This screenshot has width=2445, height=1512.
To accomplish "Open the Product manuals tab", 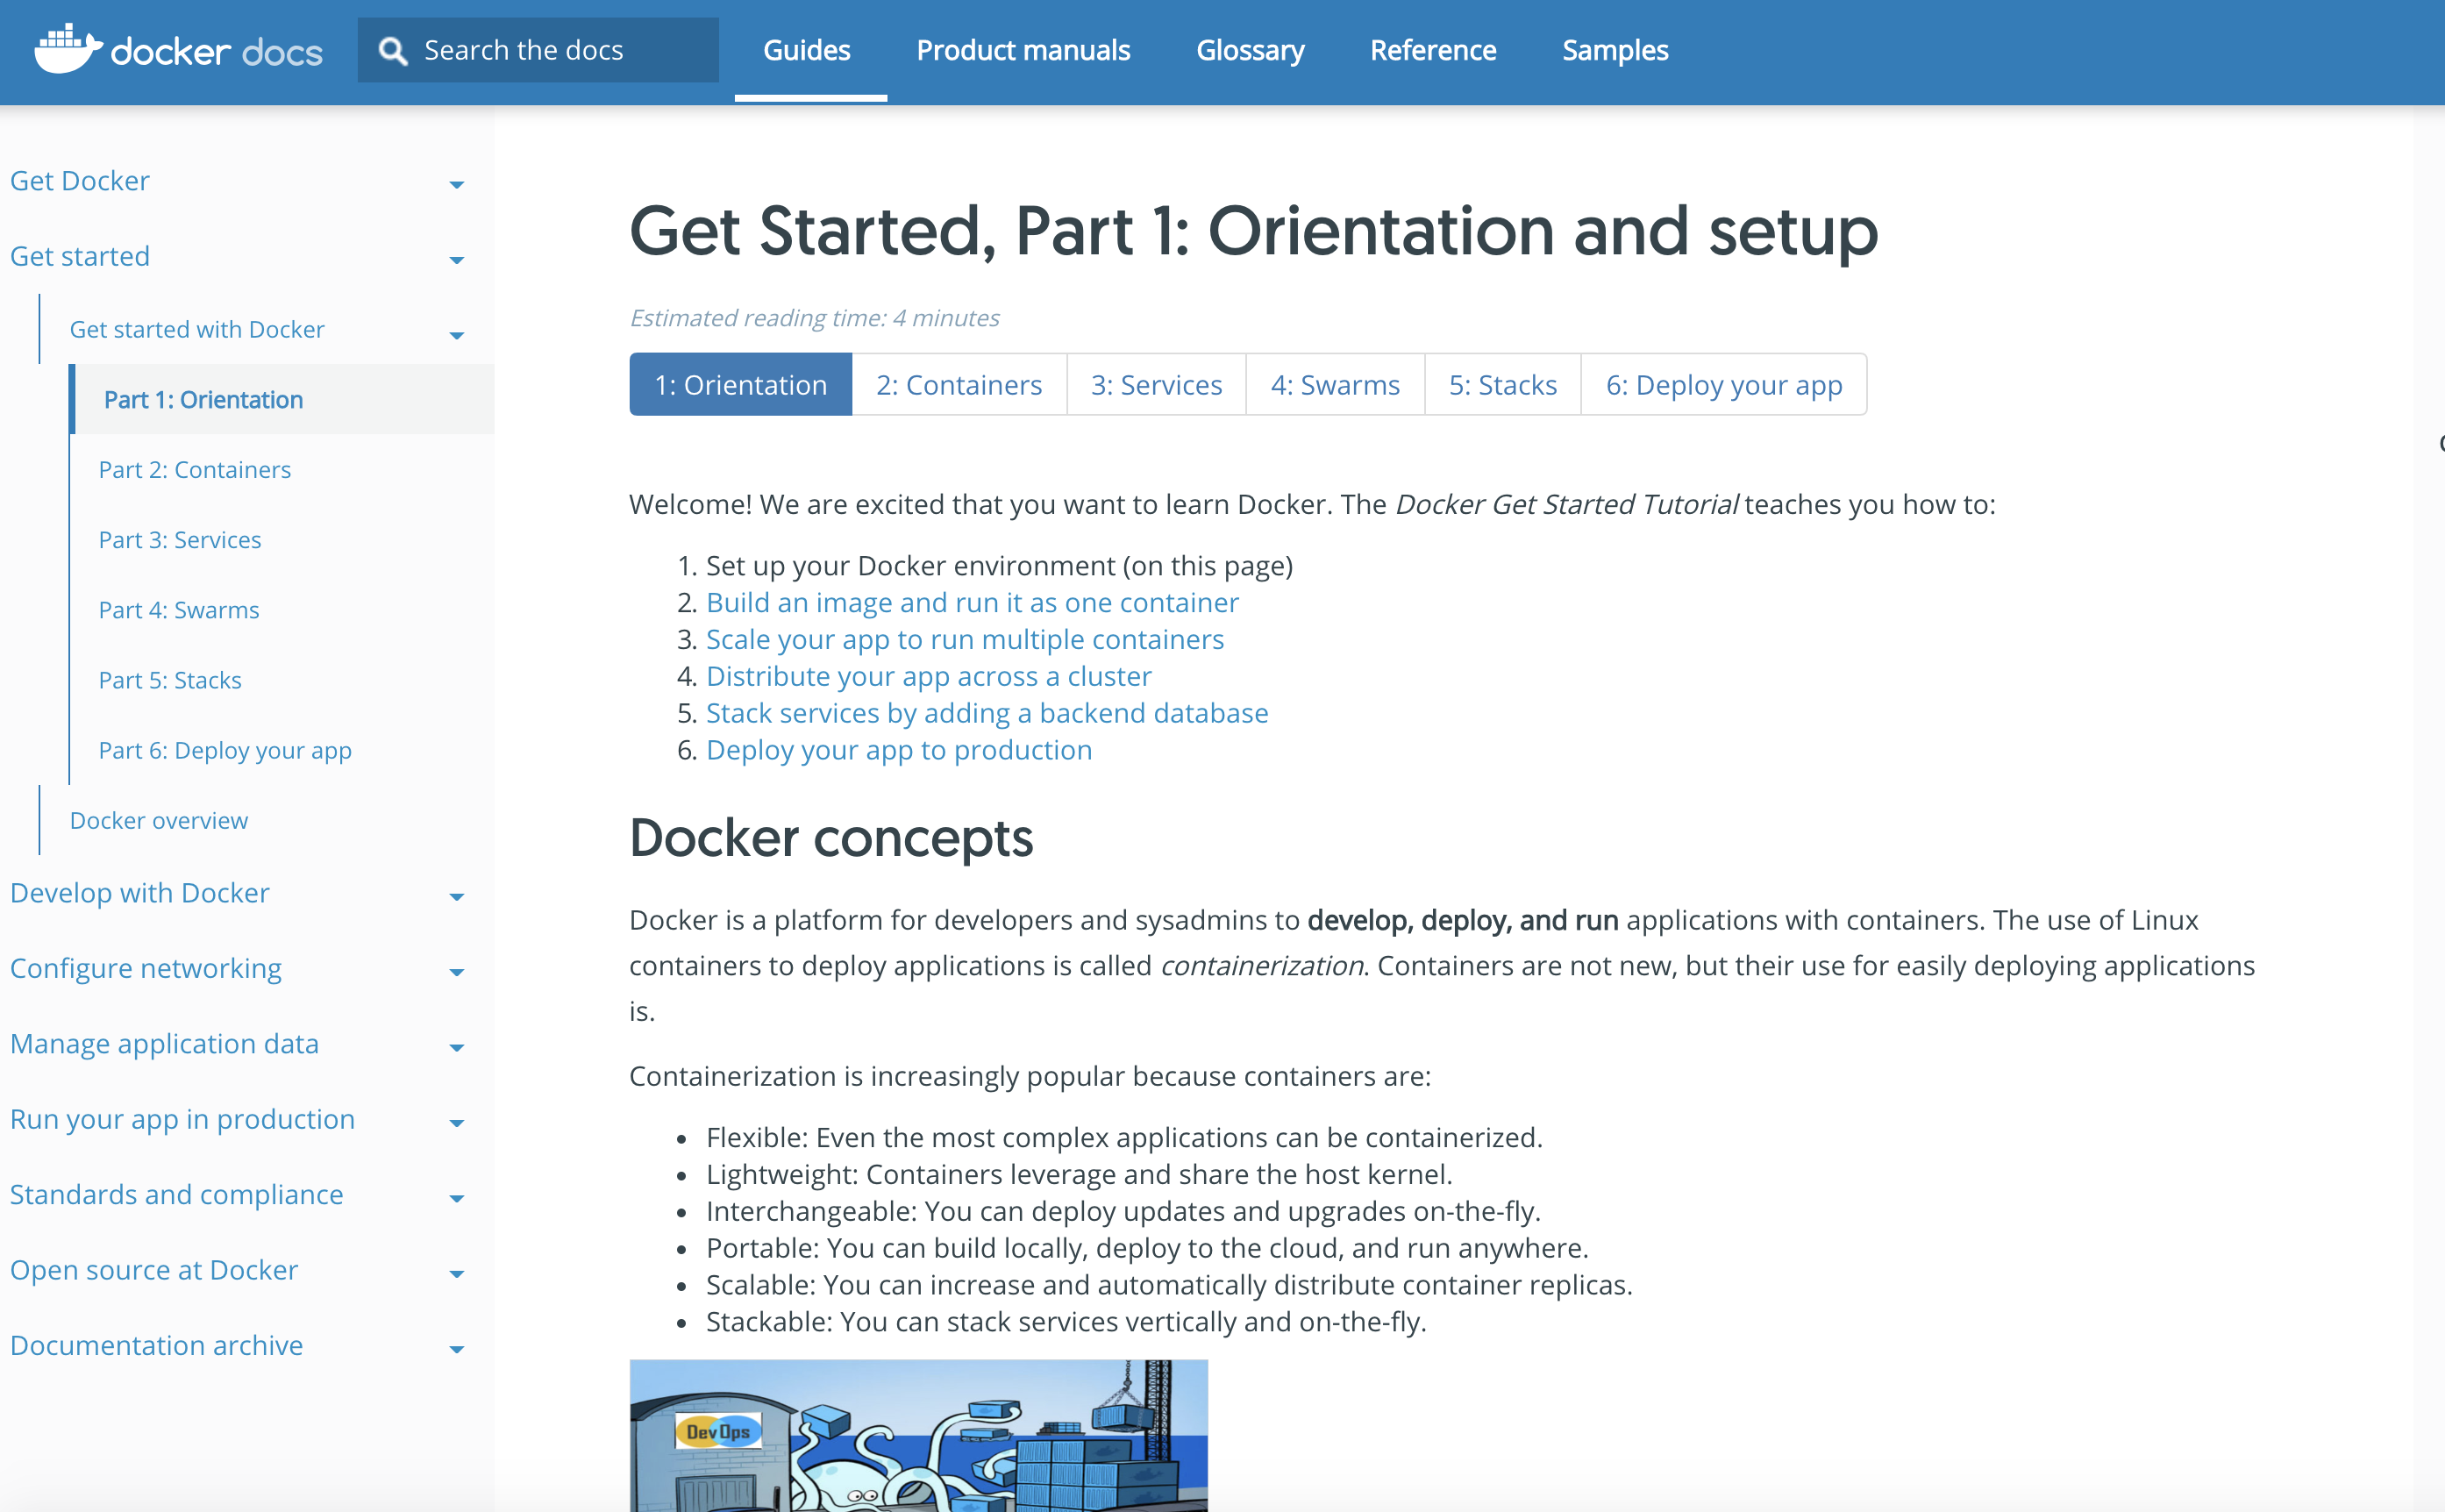I will 1023,50.
